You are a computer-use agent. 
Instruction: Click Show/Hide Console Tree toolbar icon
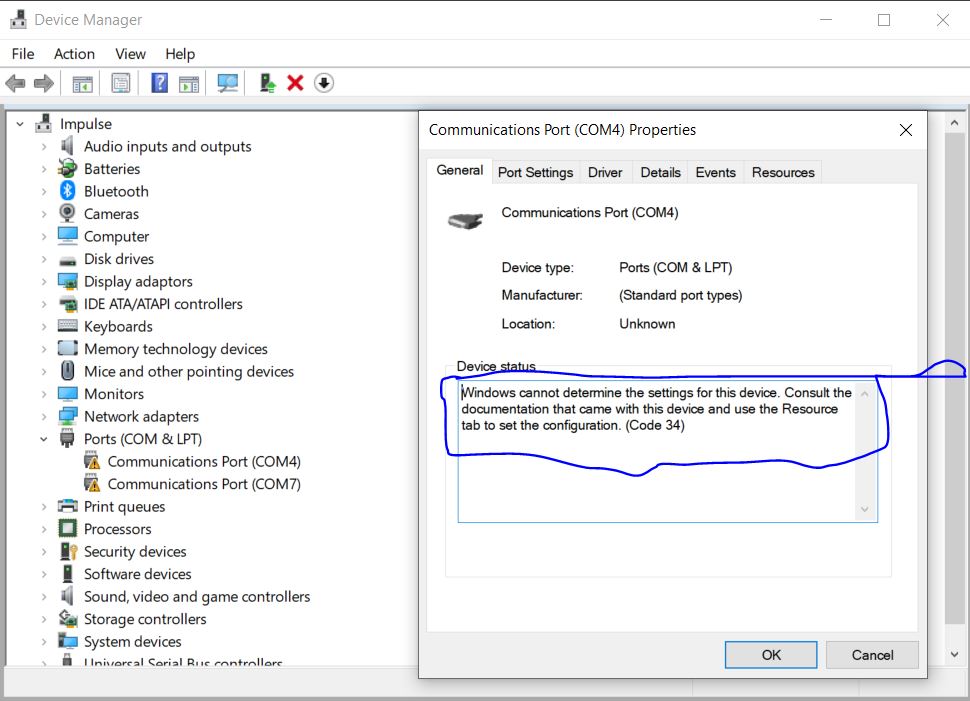[82, 83]
